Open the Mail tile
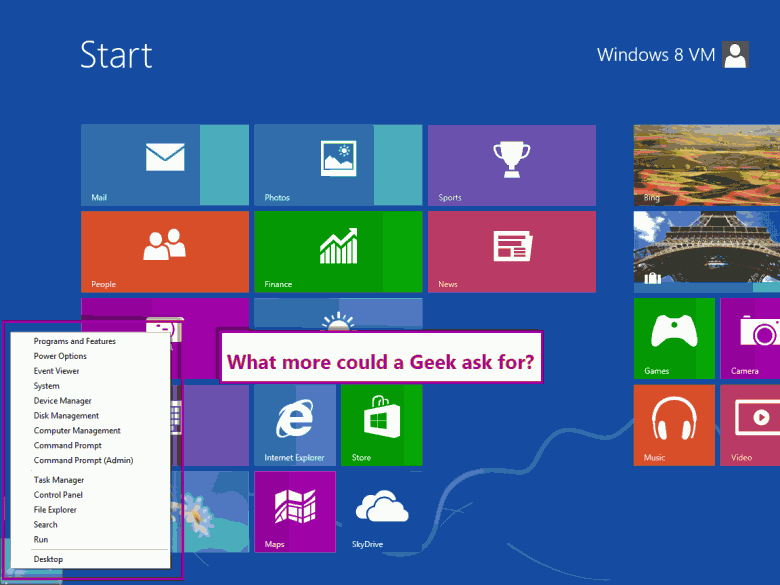This screenshot has width=780, height=585. [x=165, y=165]
